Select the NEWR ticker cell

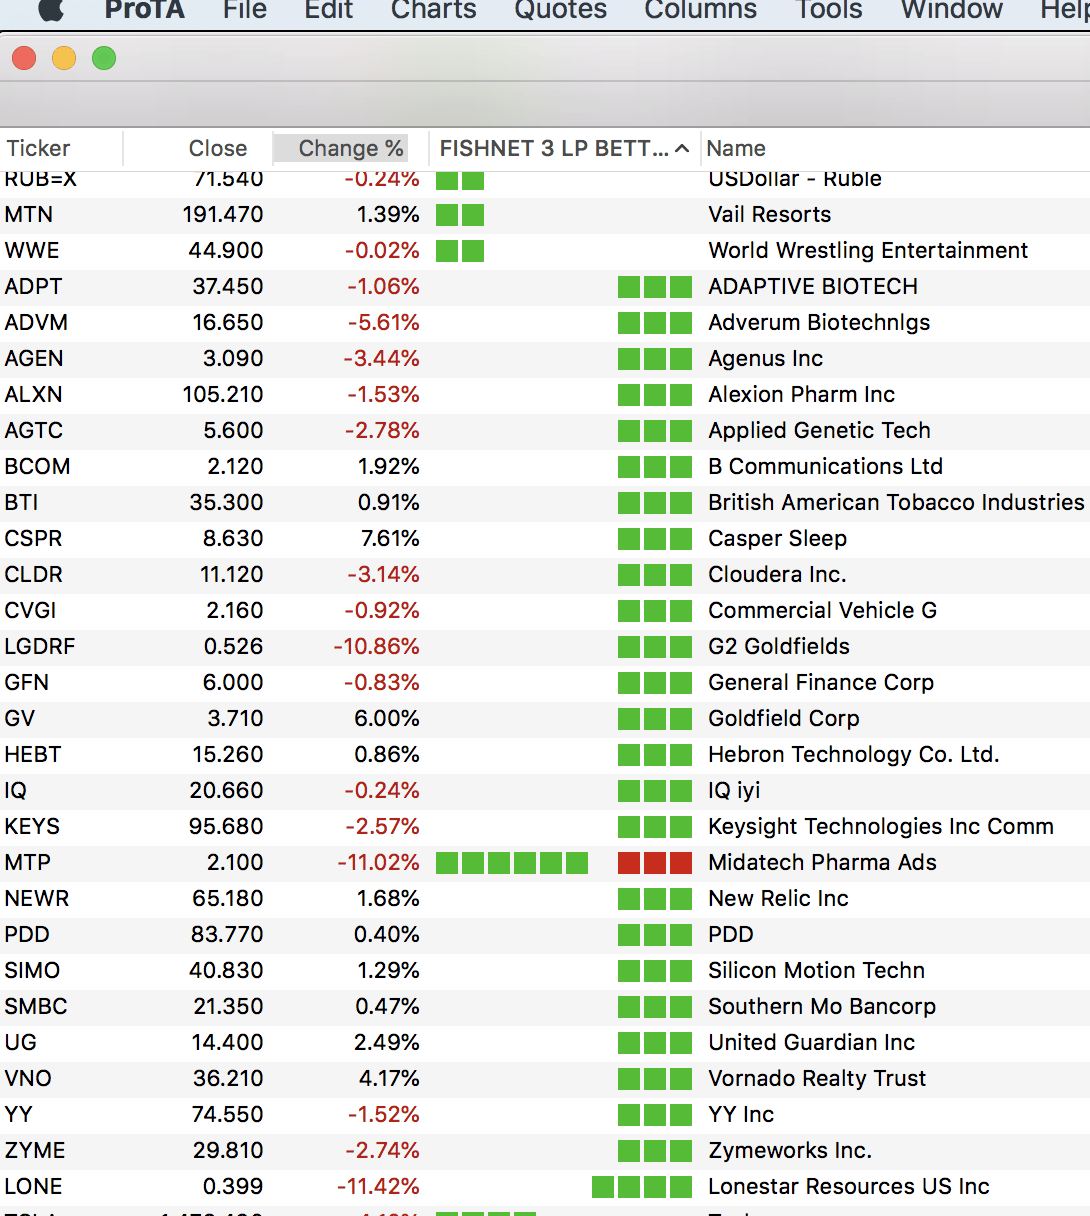[x=37, y=898]
